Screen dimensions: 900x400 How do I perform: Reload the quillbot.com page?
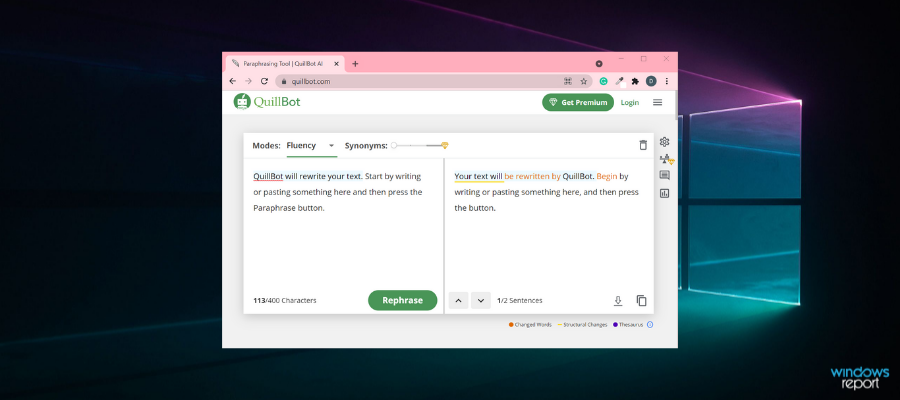coord(265,81)
